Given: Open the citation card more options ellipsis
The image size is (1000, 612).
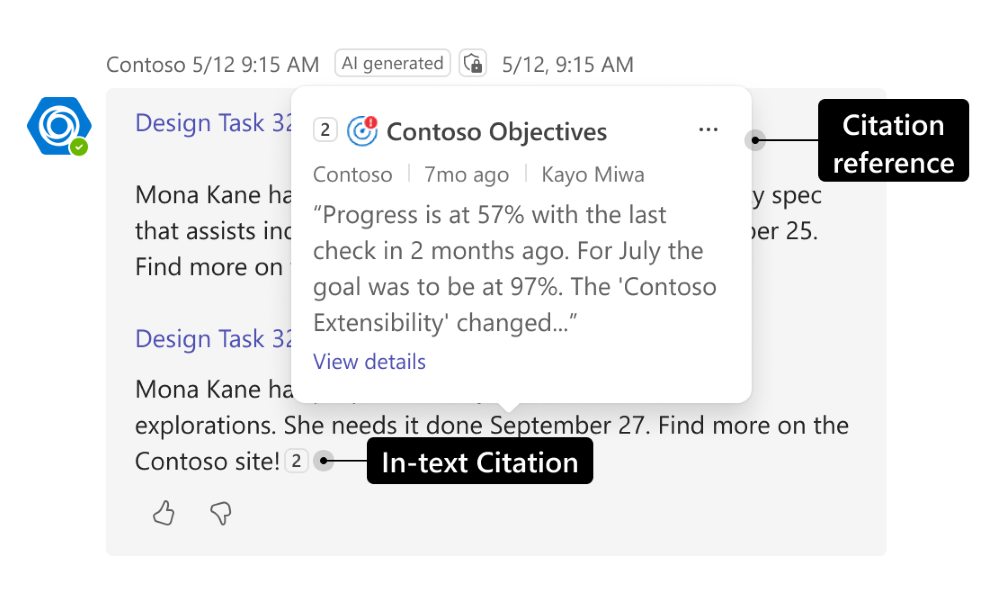Looking at the screenshot, I should tap(708, 130).
